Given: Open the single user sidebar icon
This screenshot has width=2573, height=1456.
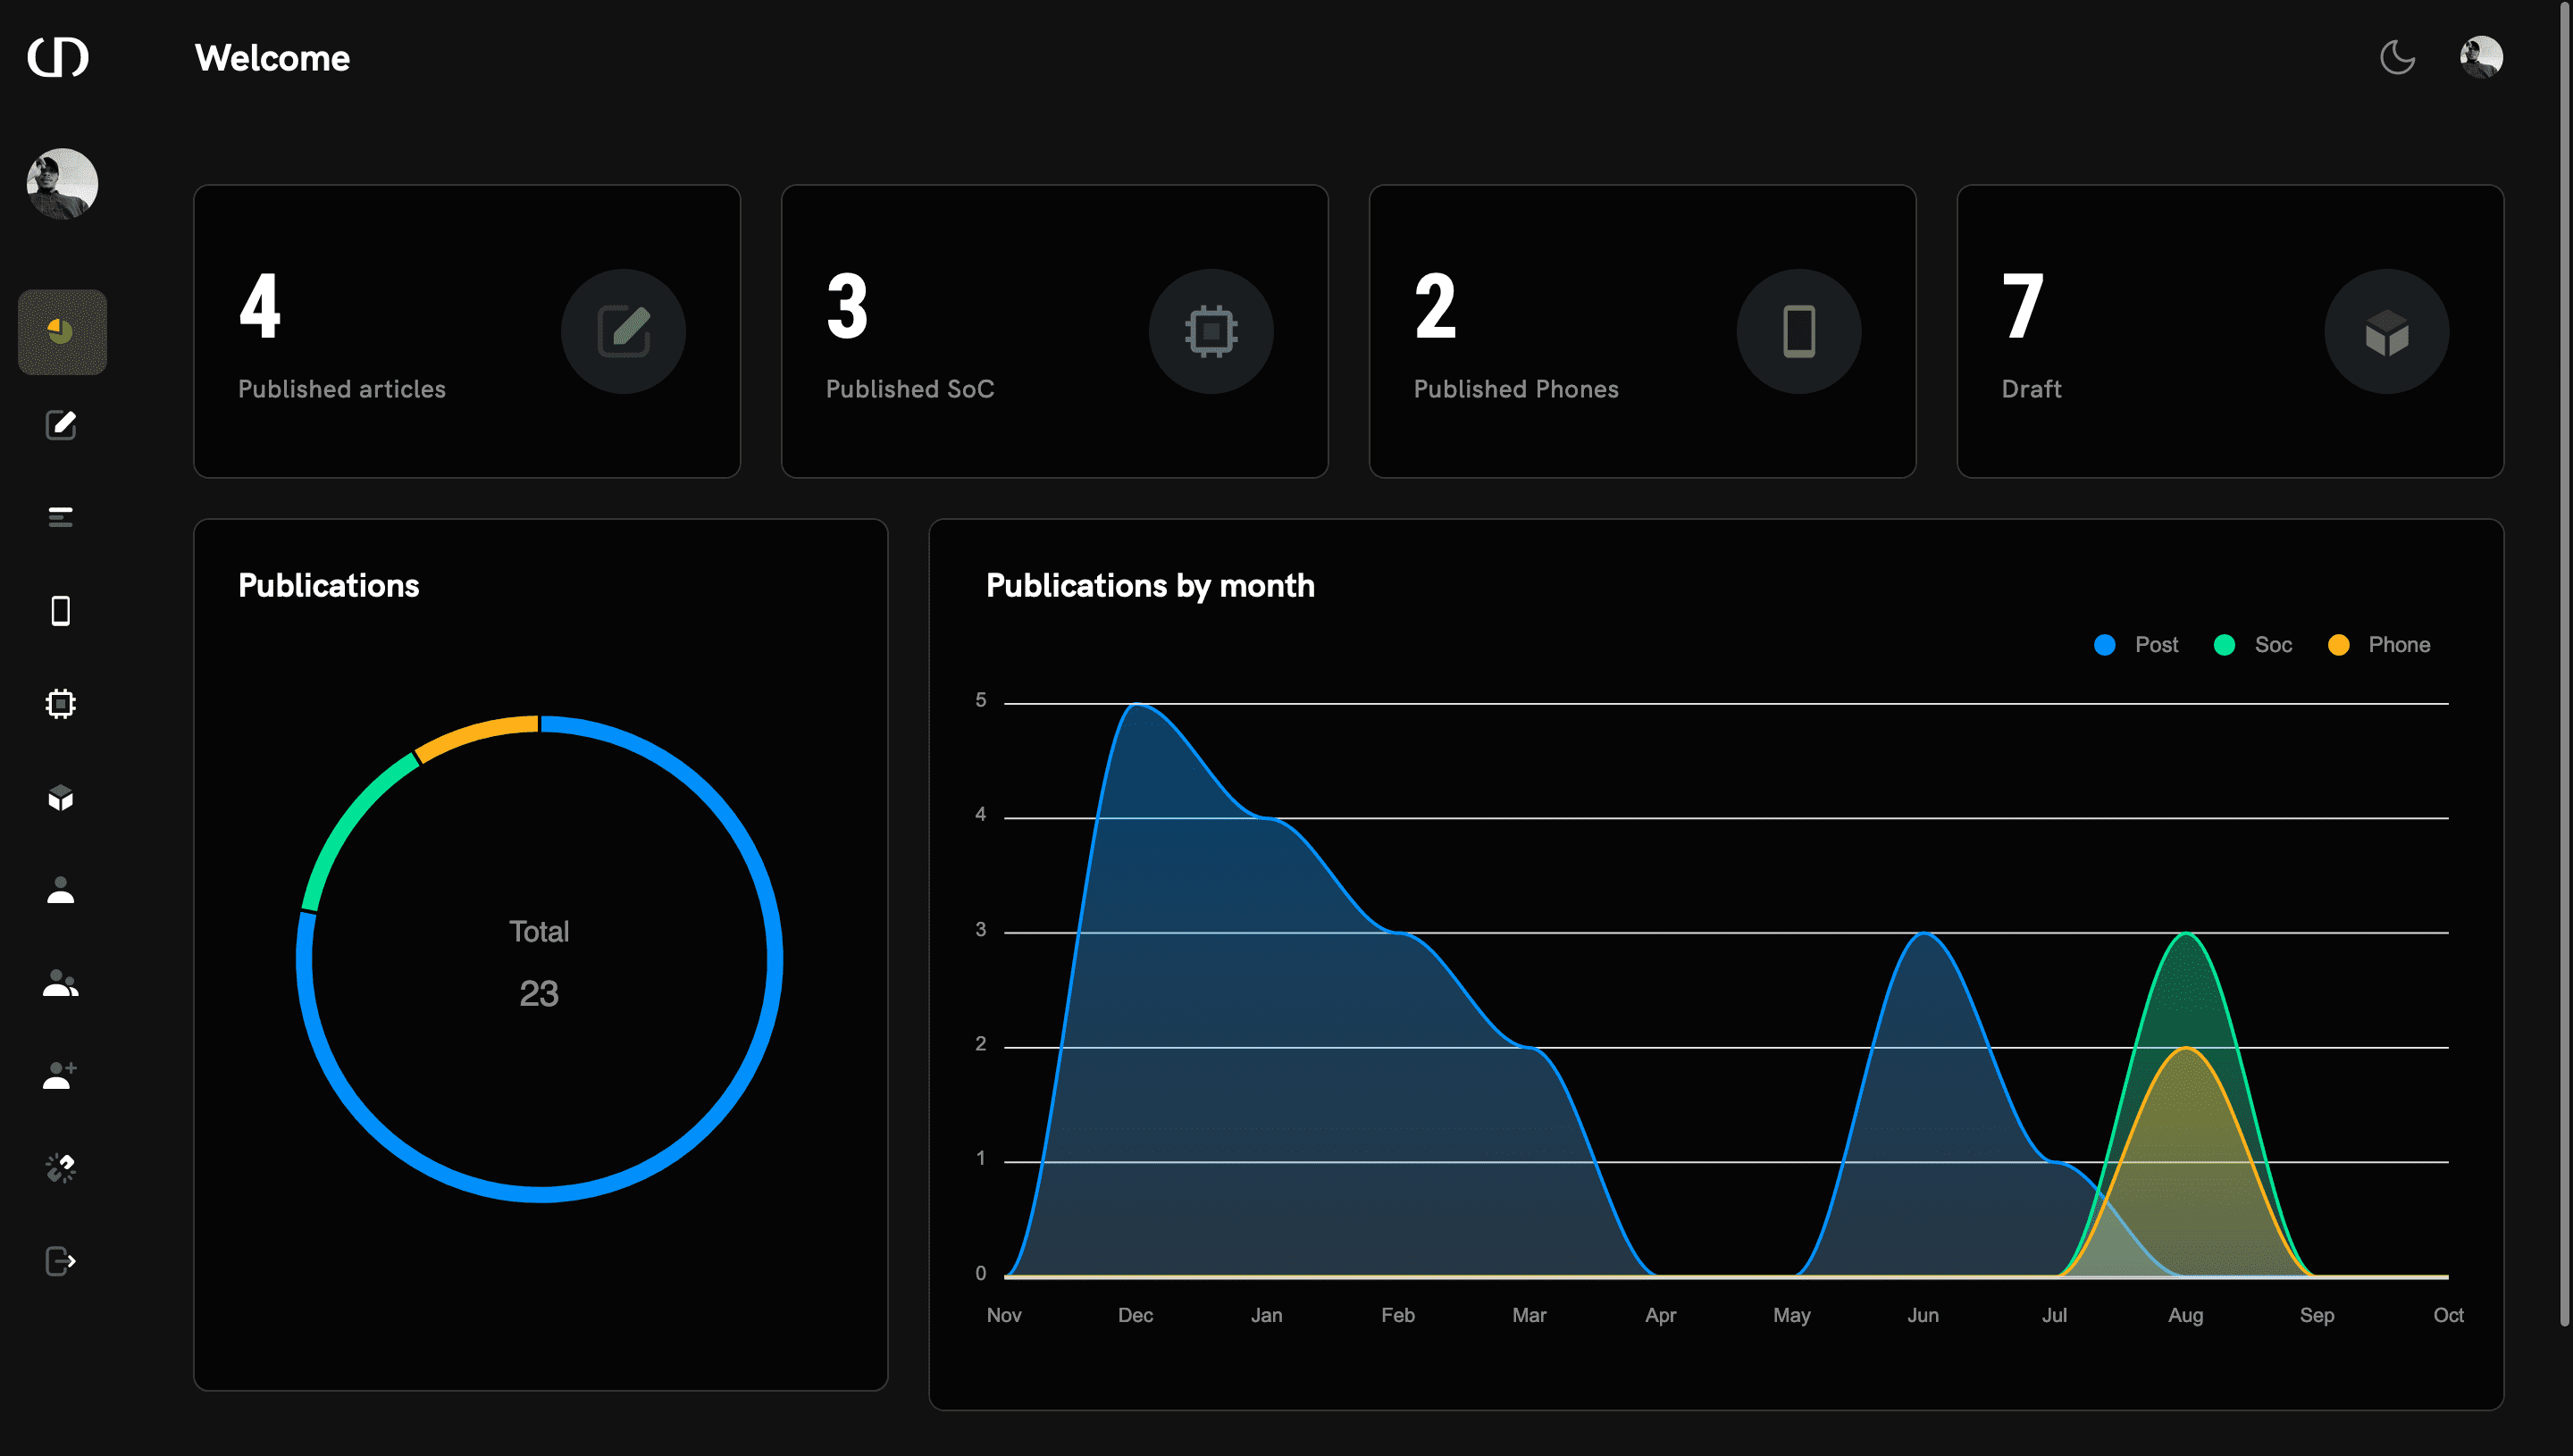Looking at the screenshot, I should (x=61, y=890).
